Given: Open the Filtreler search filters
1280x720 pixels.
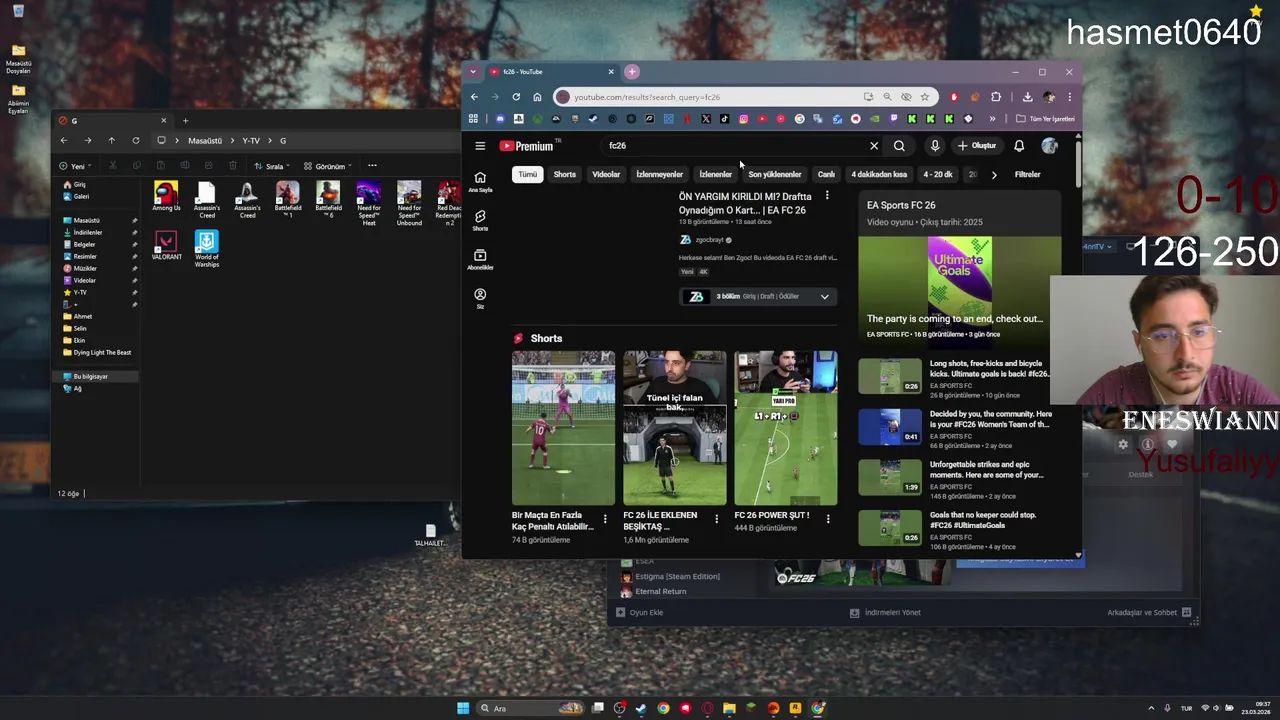Looking at the screenshot, I should [x=1027, y=175].
